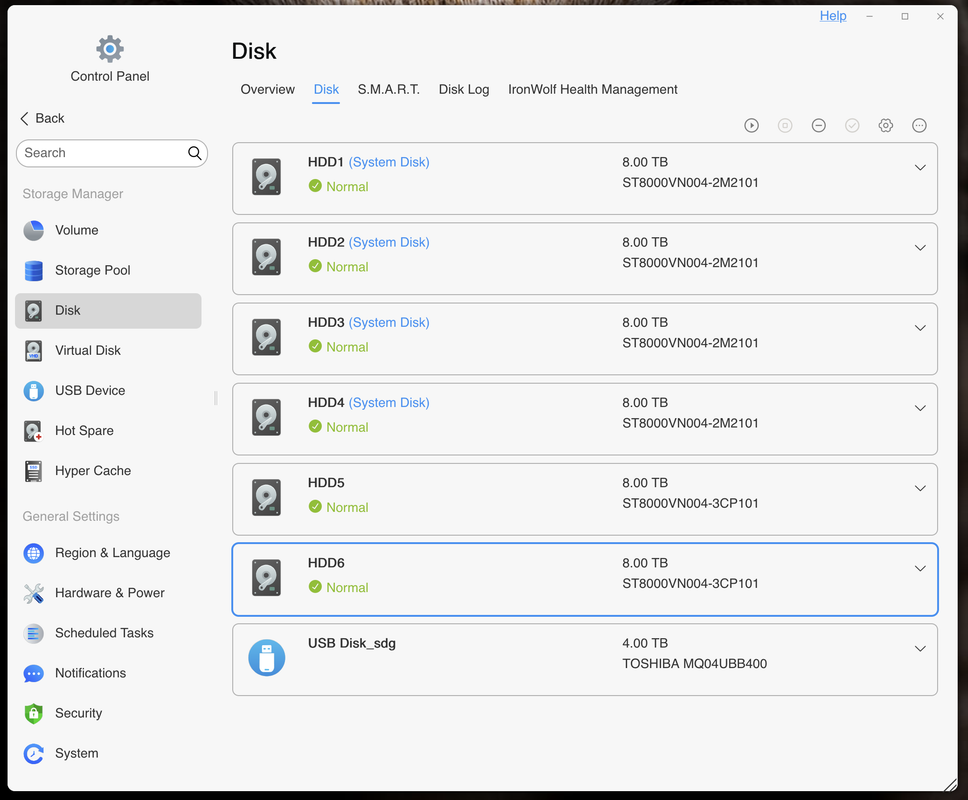Expand the HDD4 disk details chevron
Screen dimensions: 968x800
point(920,408)
